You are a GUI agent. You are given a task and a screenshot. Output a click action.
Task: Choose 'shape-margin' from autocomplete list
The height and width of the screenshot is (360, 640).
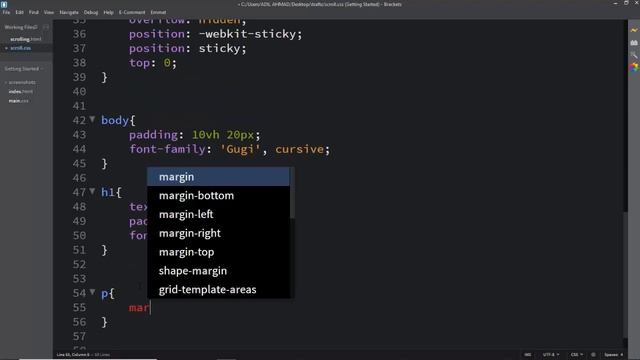(x=218, y=271)
